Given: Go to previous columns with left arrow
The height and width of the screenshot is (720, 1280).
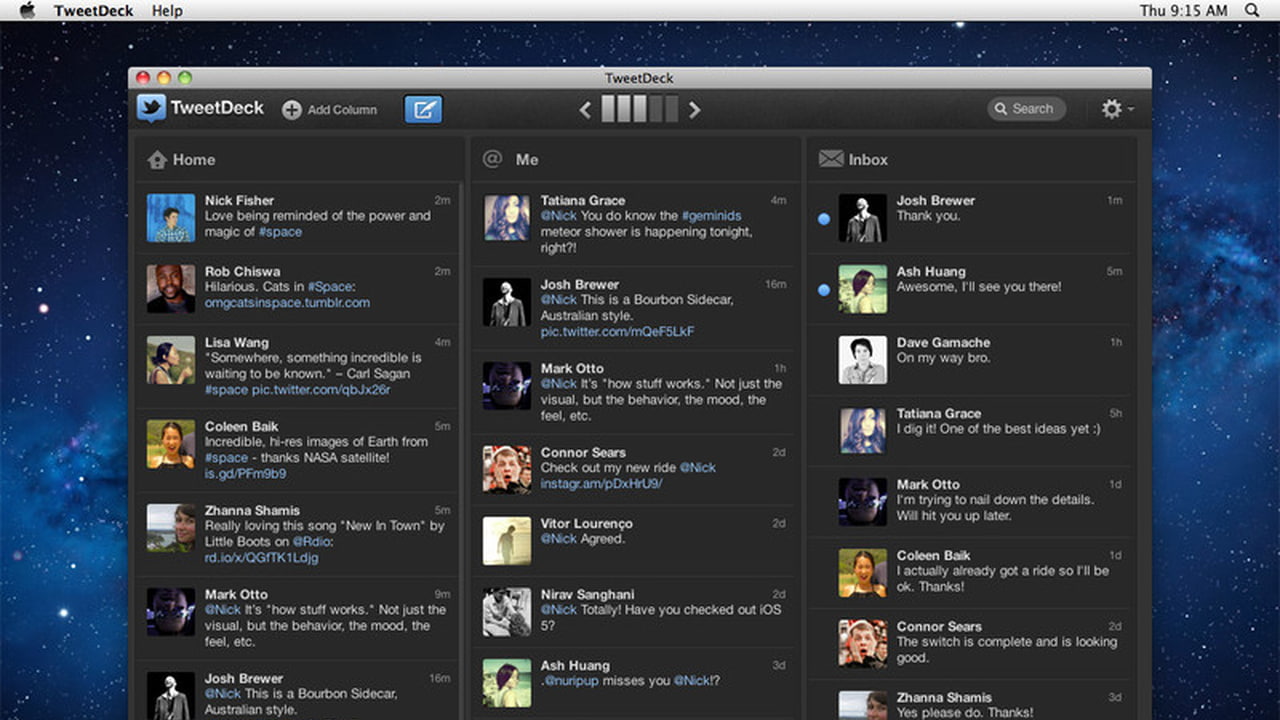Looking at the screenshot, I should click(x=586, y=110).
